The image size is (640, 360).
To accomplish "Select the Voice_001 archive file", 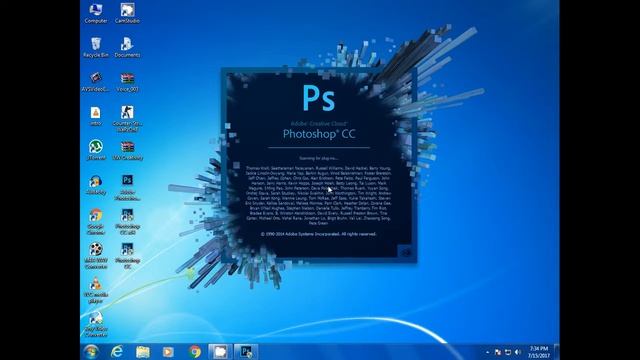I will [x=127, y=82].
